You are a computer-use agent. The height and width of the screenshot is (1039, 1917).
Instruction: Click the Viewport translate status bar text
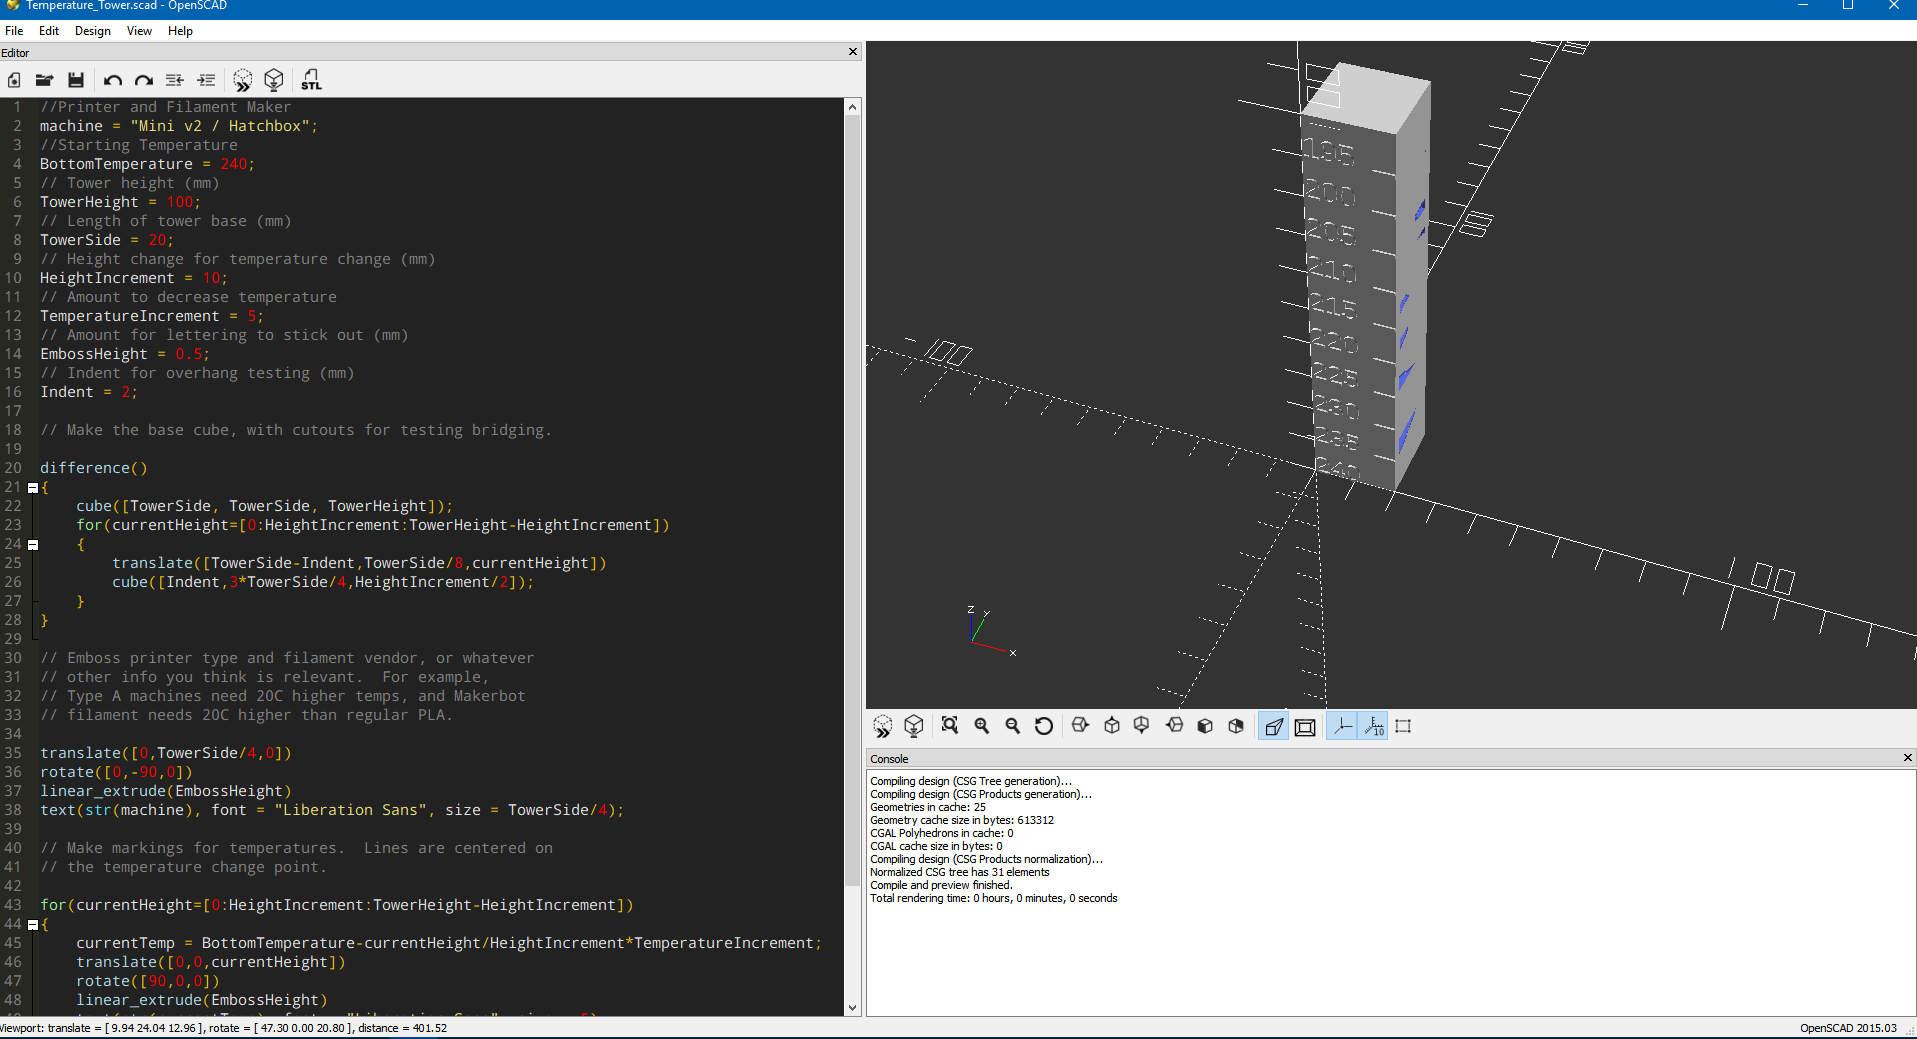(x=223, y=1028)
